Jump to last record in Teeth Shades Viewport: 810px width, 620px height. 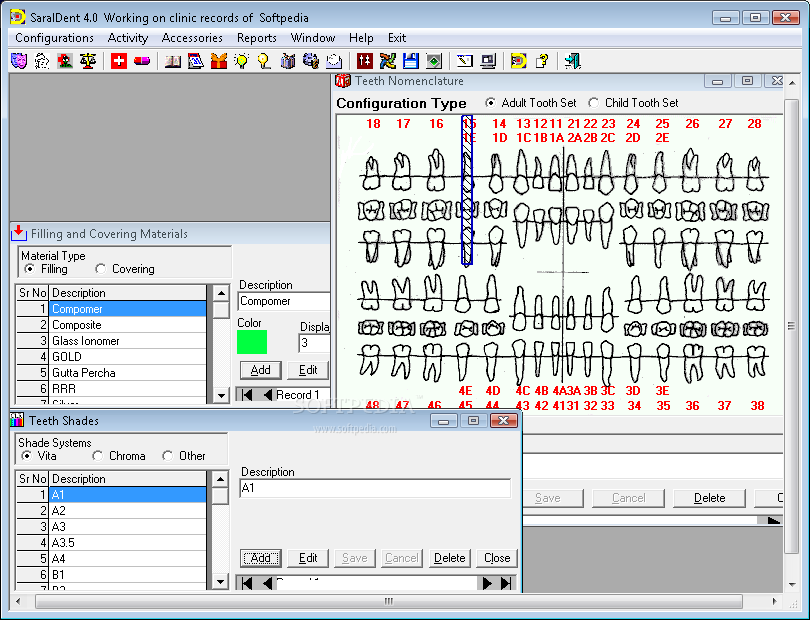point(506,583)
